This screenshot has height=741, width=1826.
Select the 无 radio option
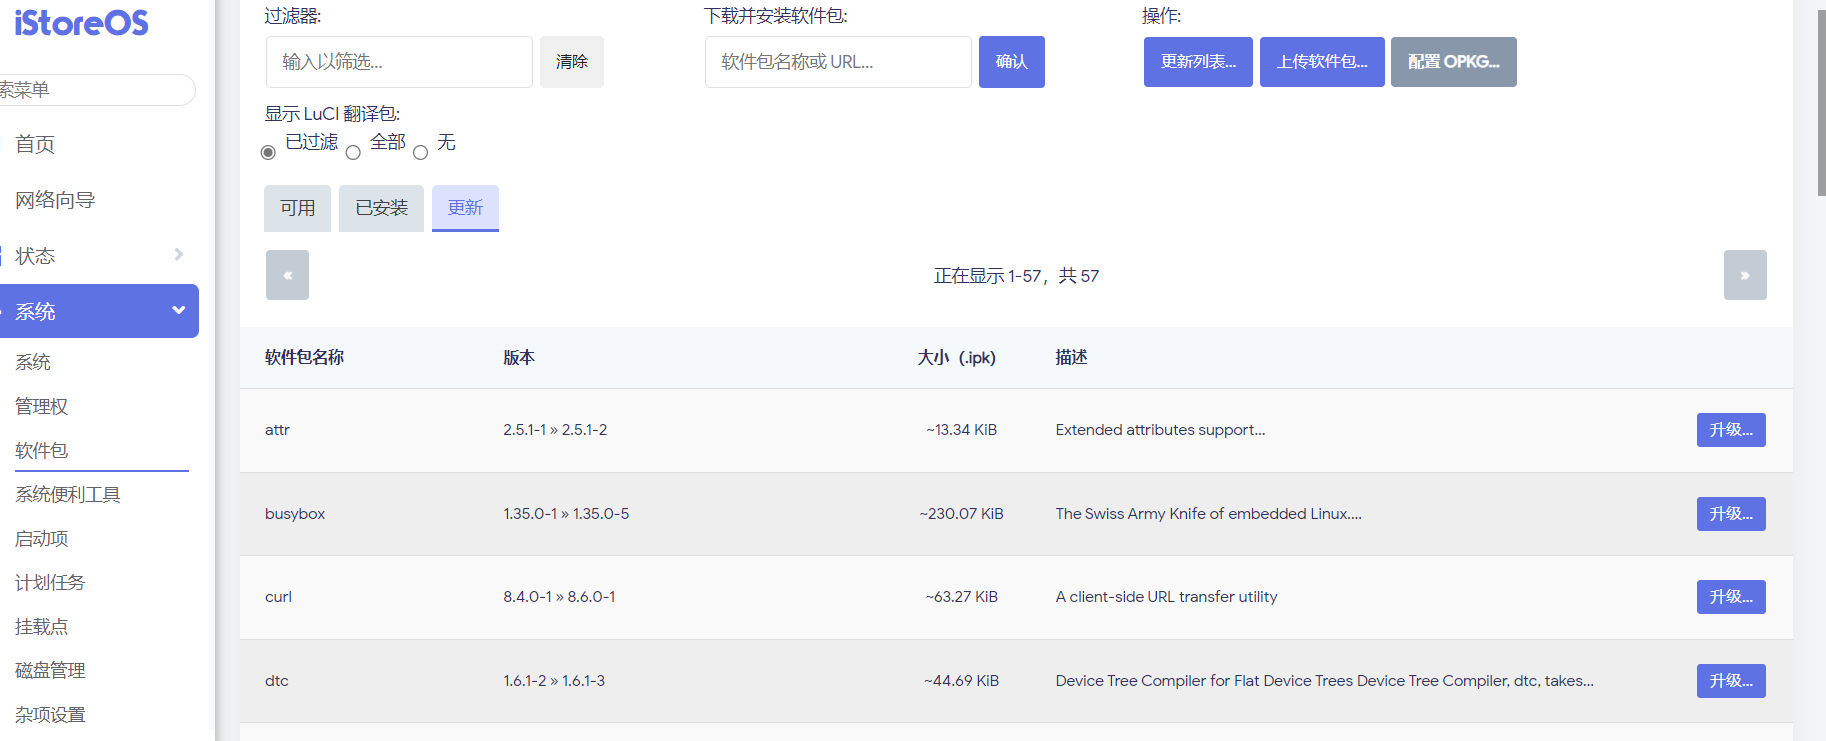coord(420,153)
